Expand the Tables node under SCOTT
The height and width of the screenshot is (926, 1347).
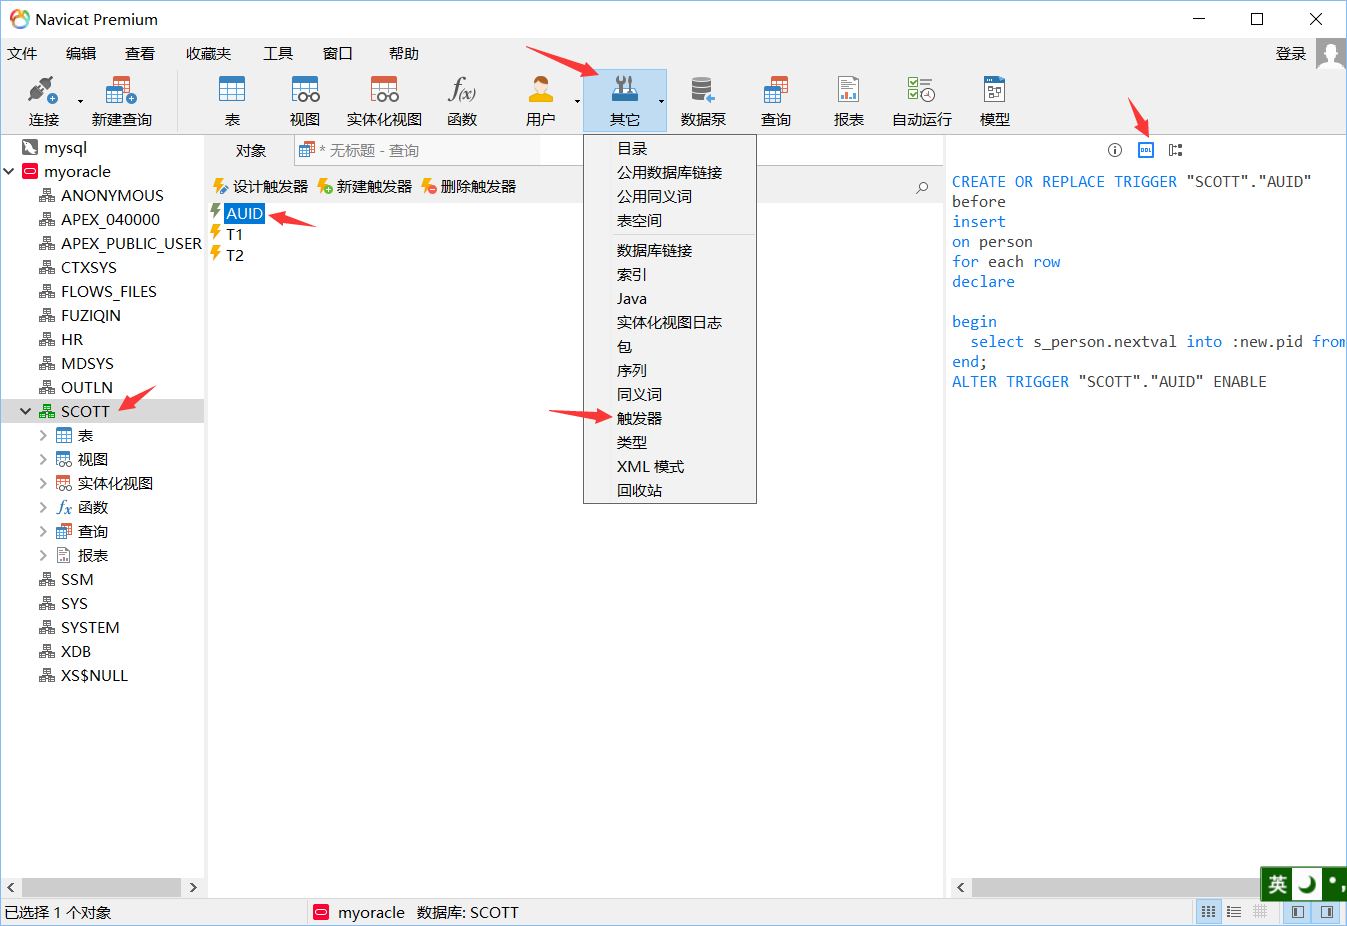(x=43, y=435)
